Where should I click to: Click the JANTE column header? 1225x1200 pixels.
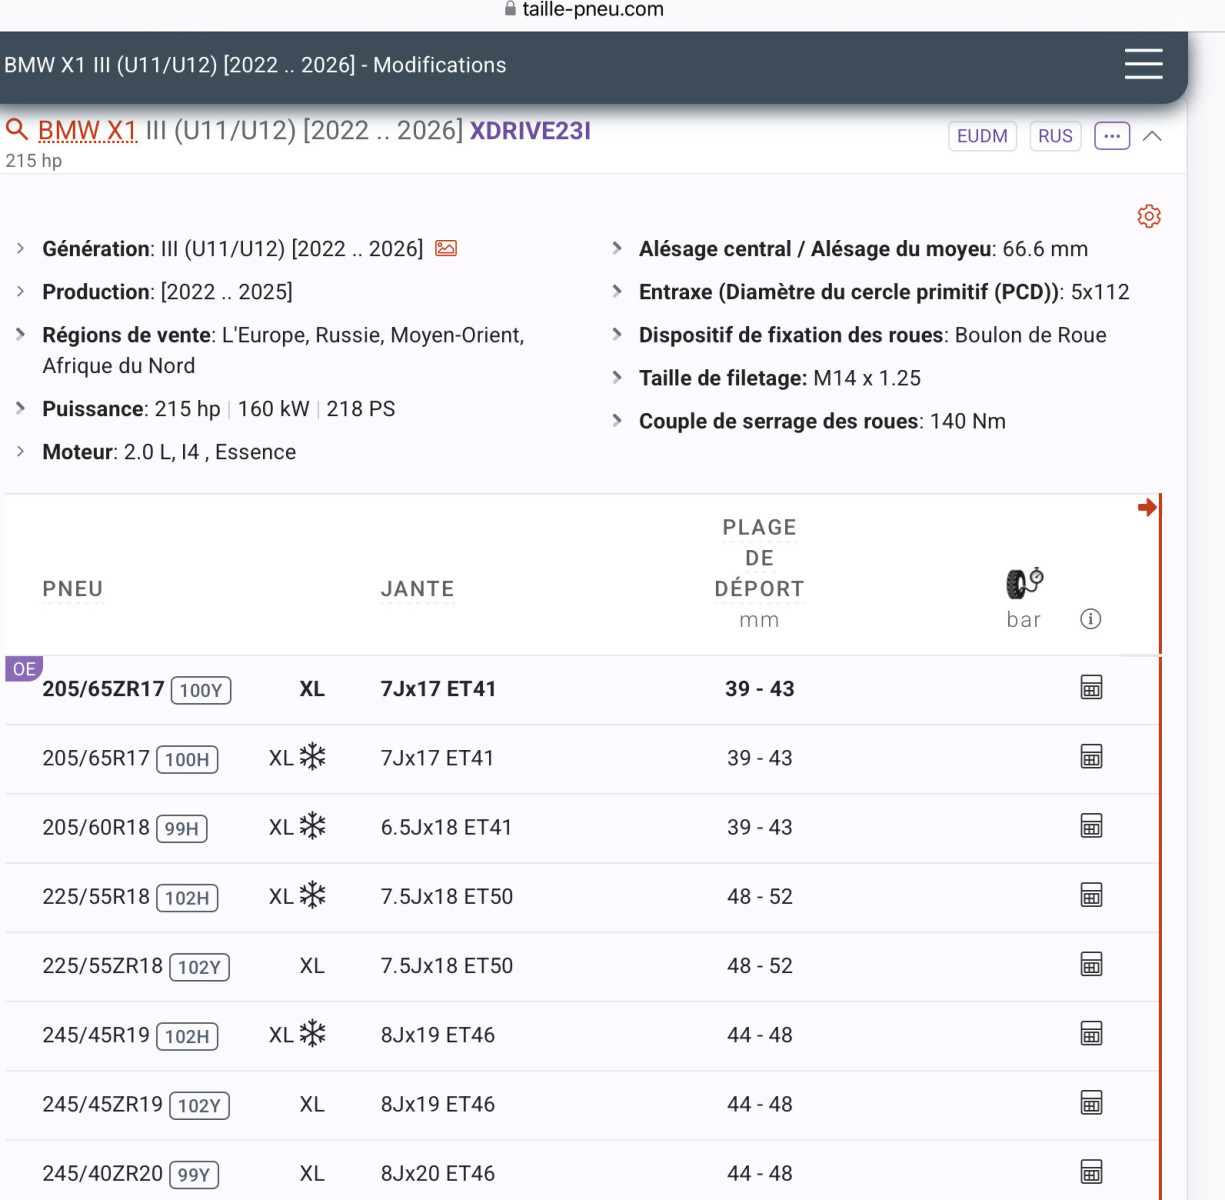pyautogui.click(x=417, y=589)
